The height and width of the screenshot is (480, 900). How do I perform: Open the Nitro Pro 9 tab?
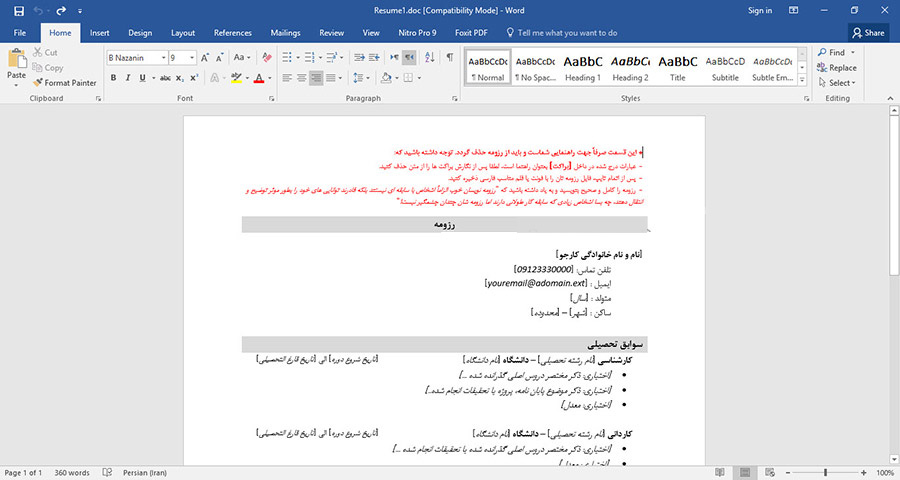417,33
